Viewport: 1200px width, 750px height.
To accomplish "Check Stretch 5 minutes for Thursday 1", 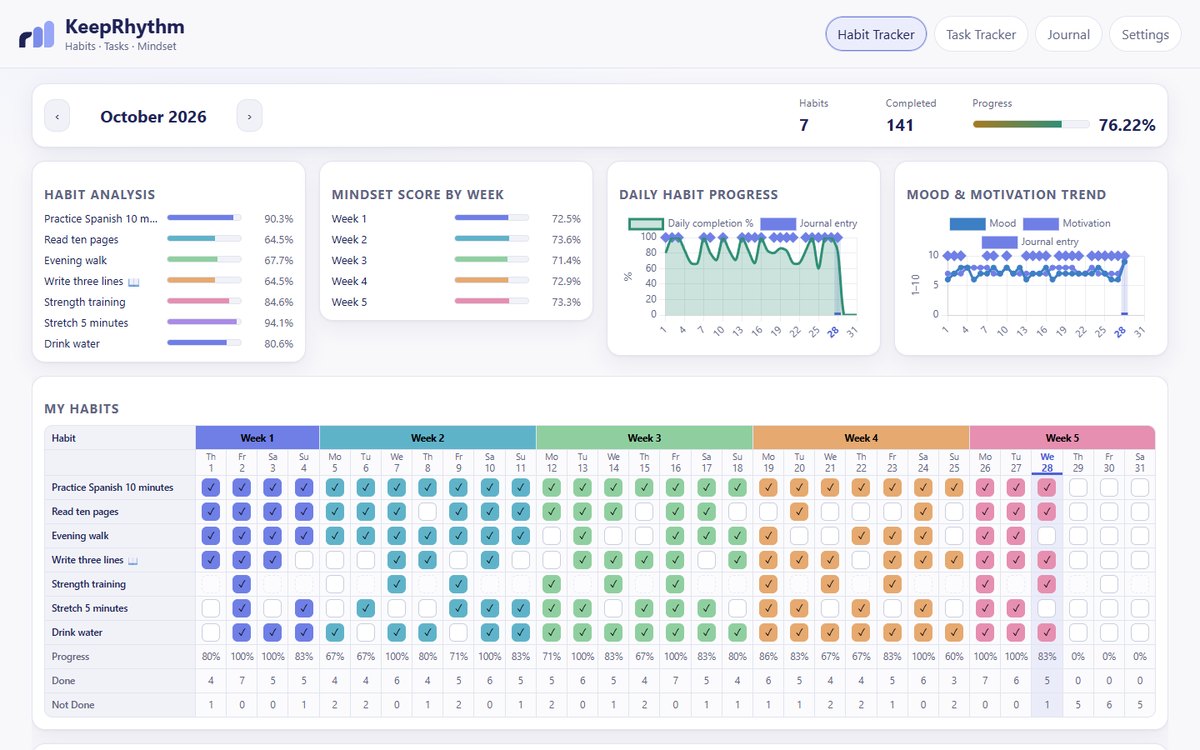I will pos(211,608).
